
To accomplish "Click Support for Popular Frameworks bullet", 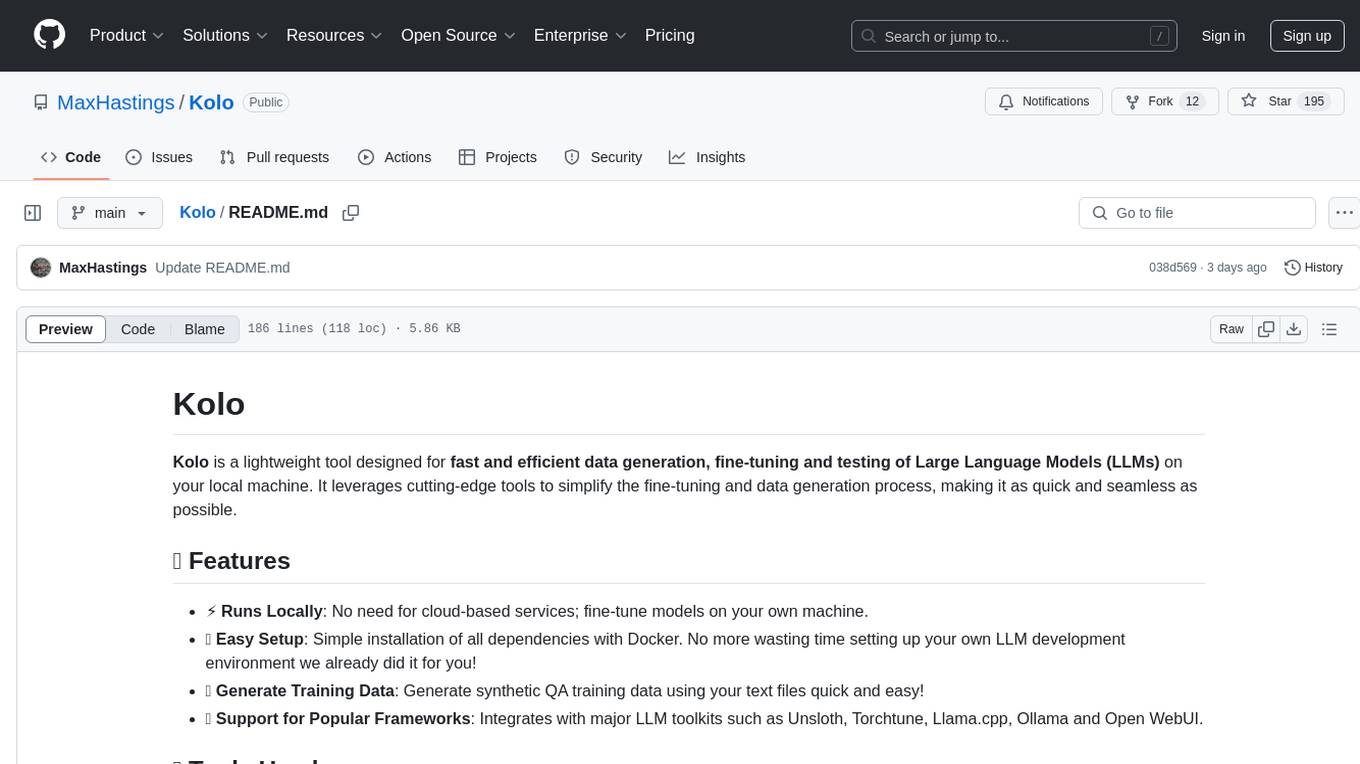I will (704, 718).
